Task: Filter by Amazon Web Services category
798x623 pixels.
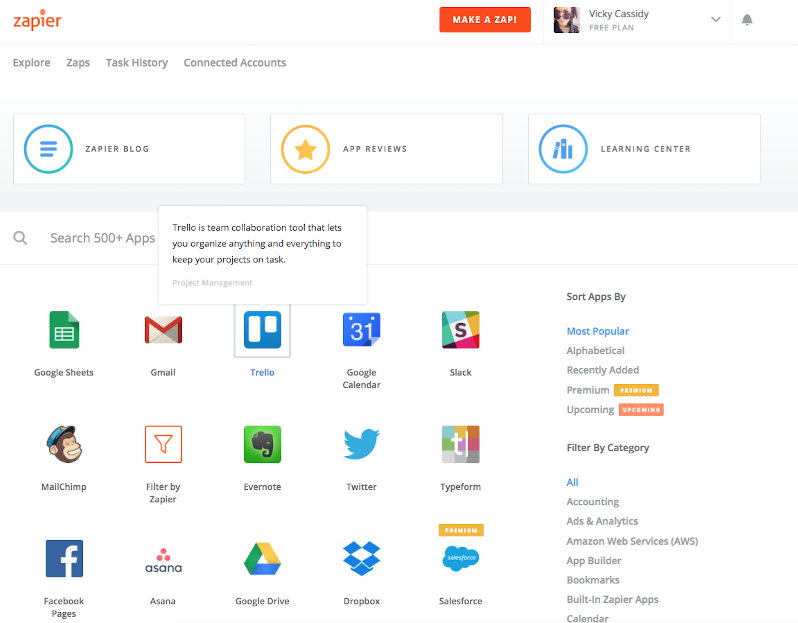Action: click(x=632, y=541)
